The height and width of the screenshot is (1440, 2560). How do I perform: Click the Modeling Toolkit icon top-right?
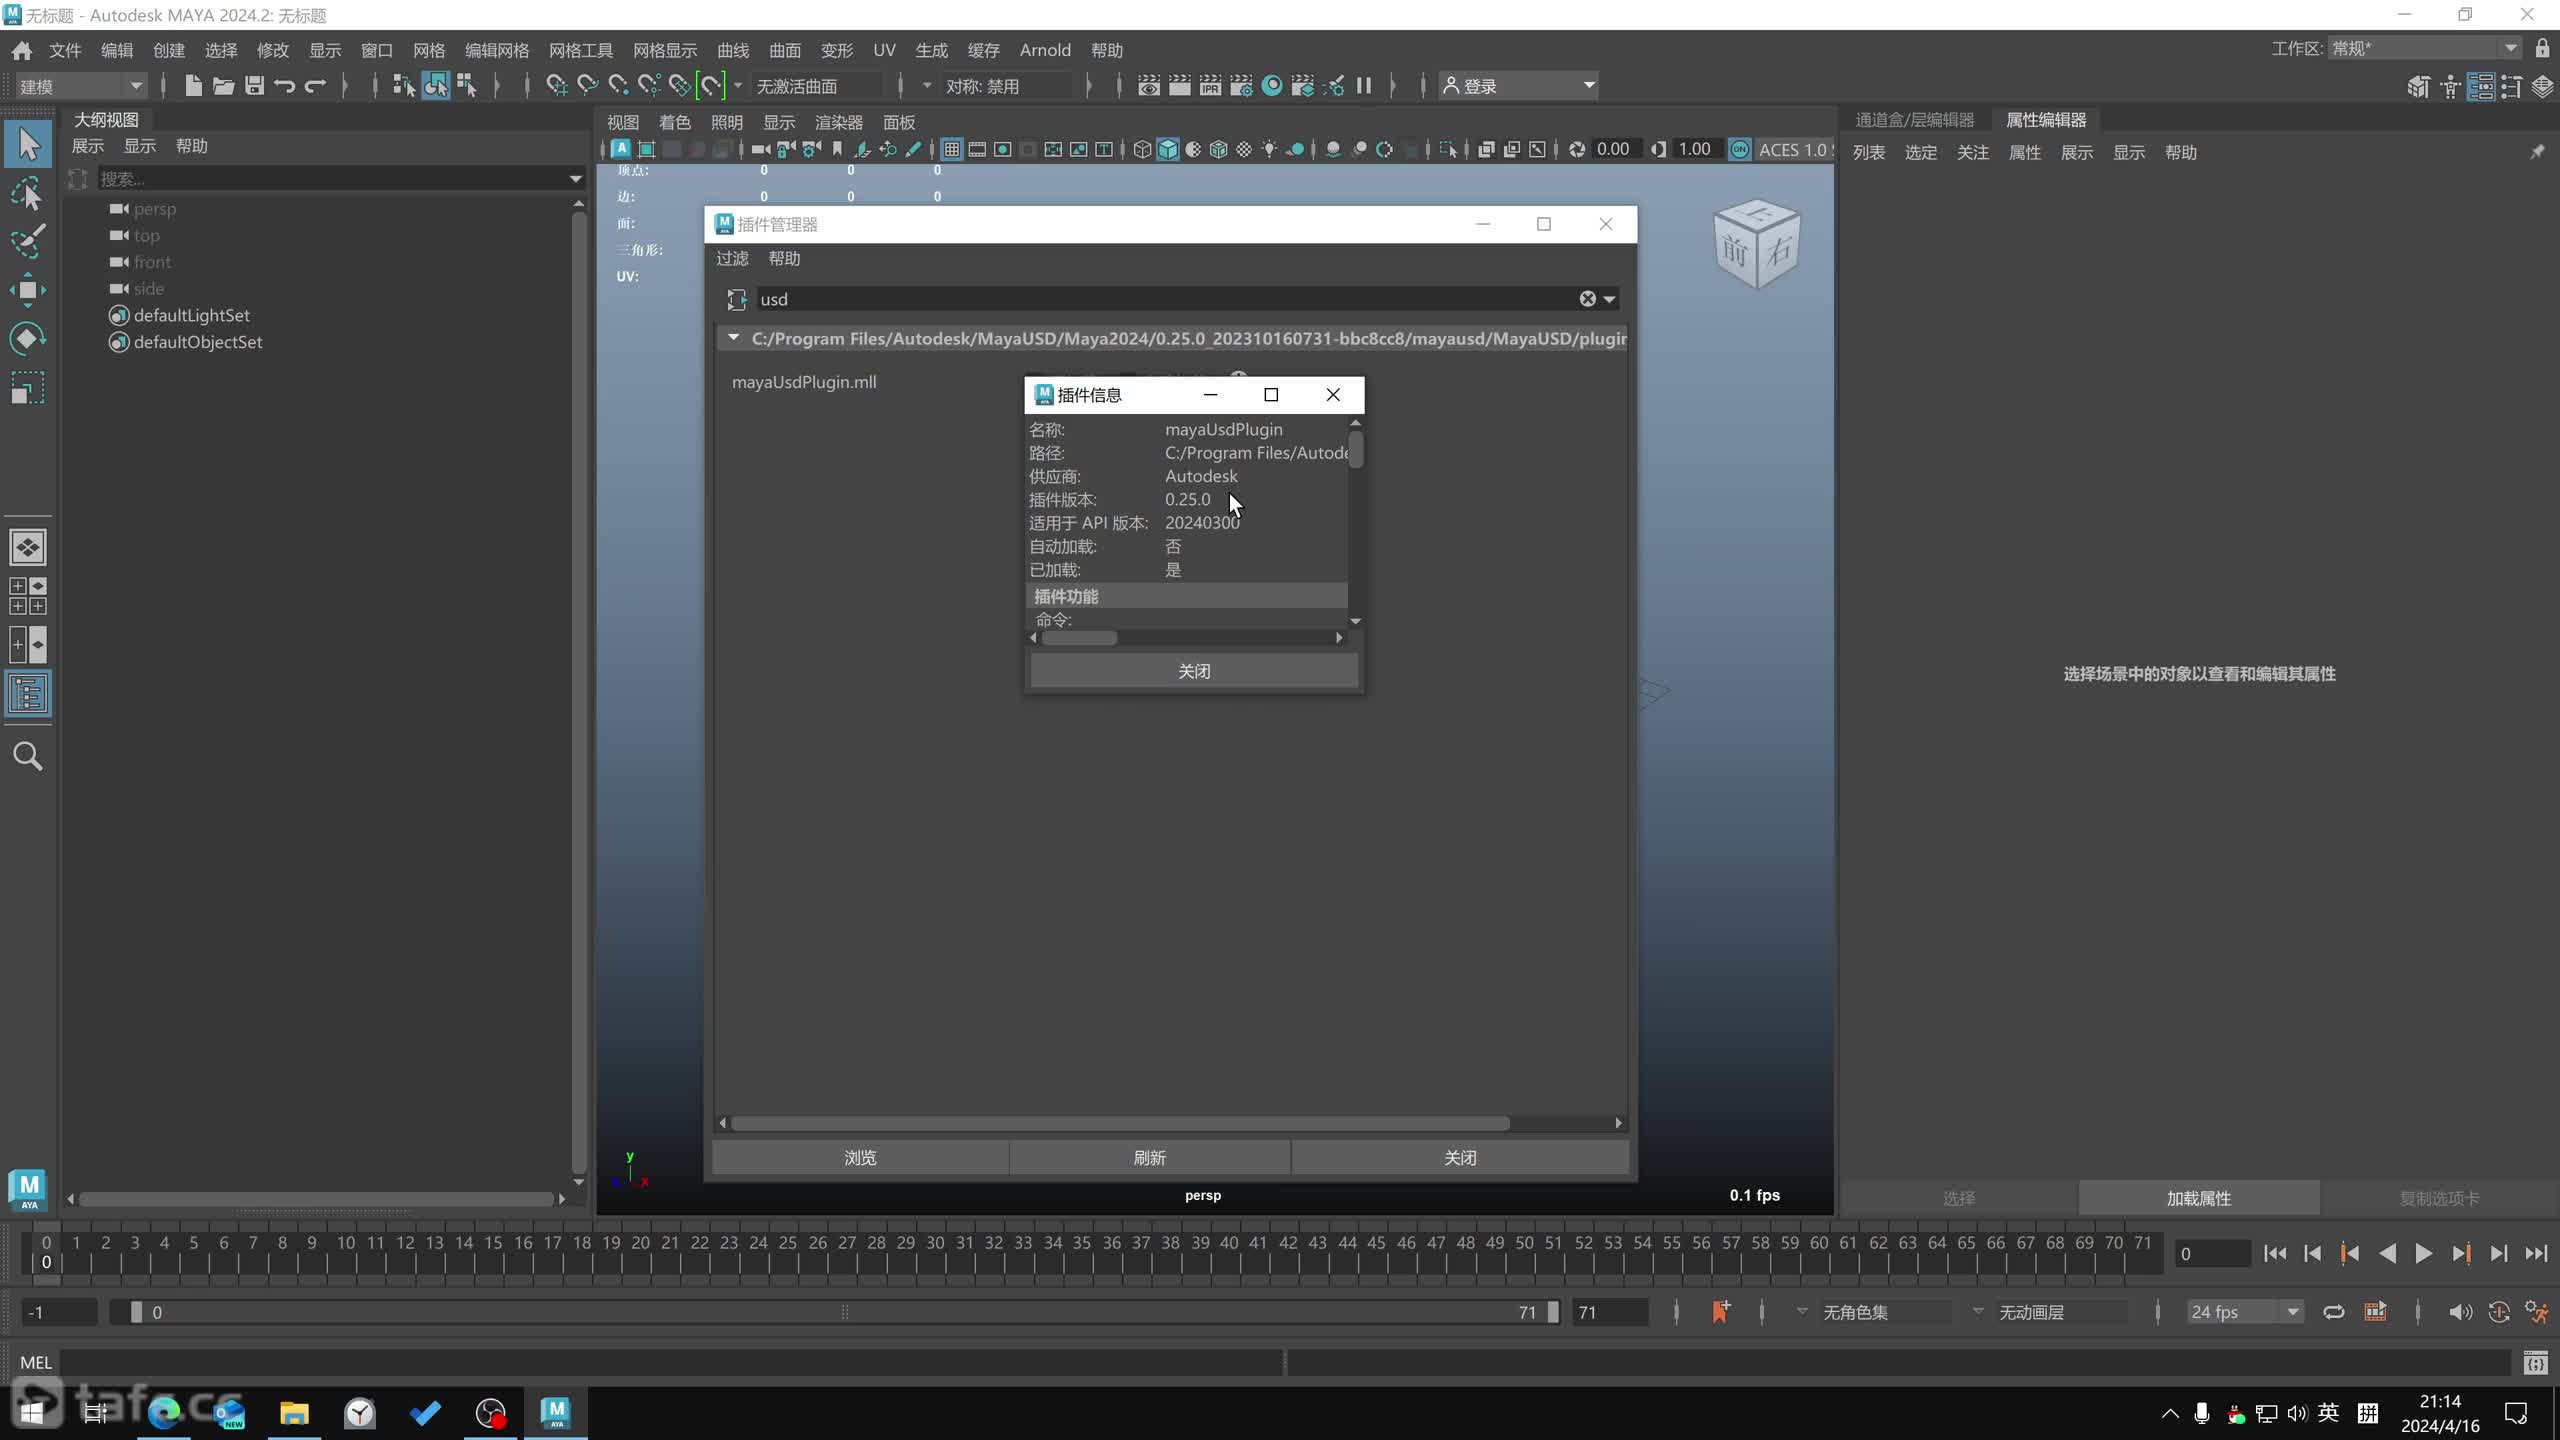[x=2418, y=87]
